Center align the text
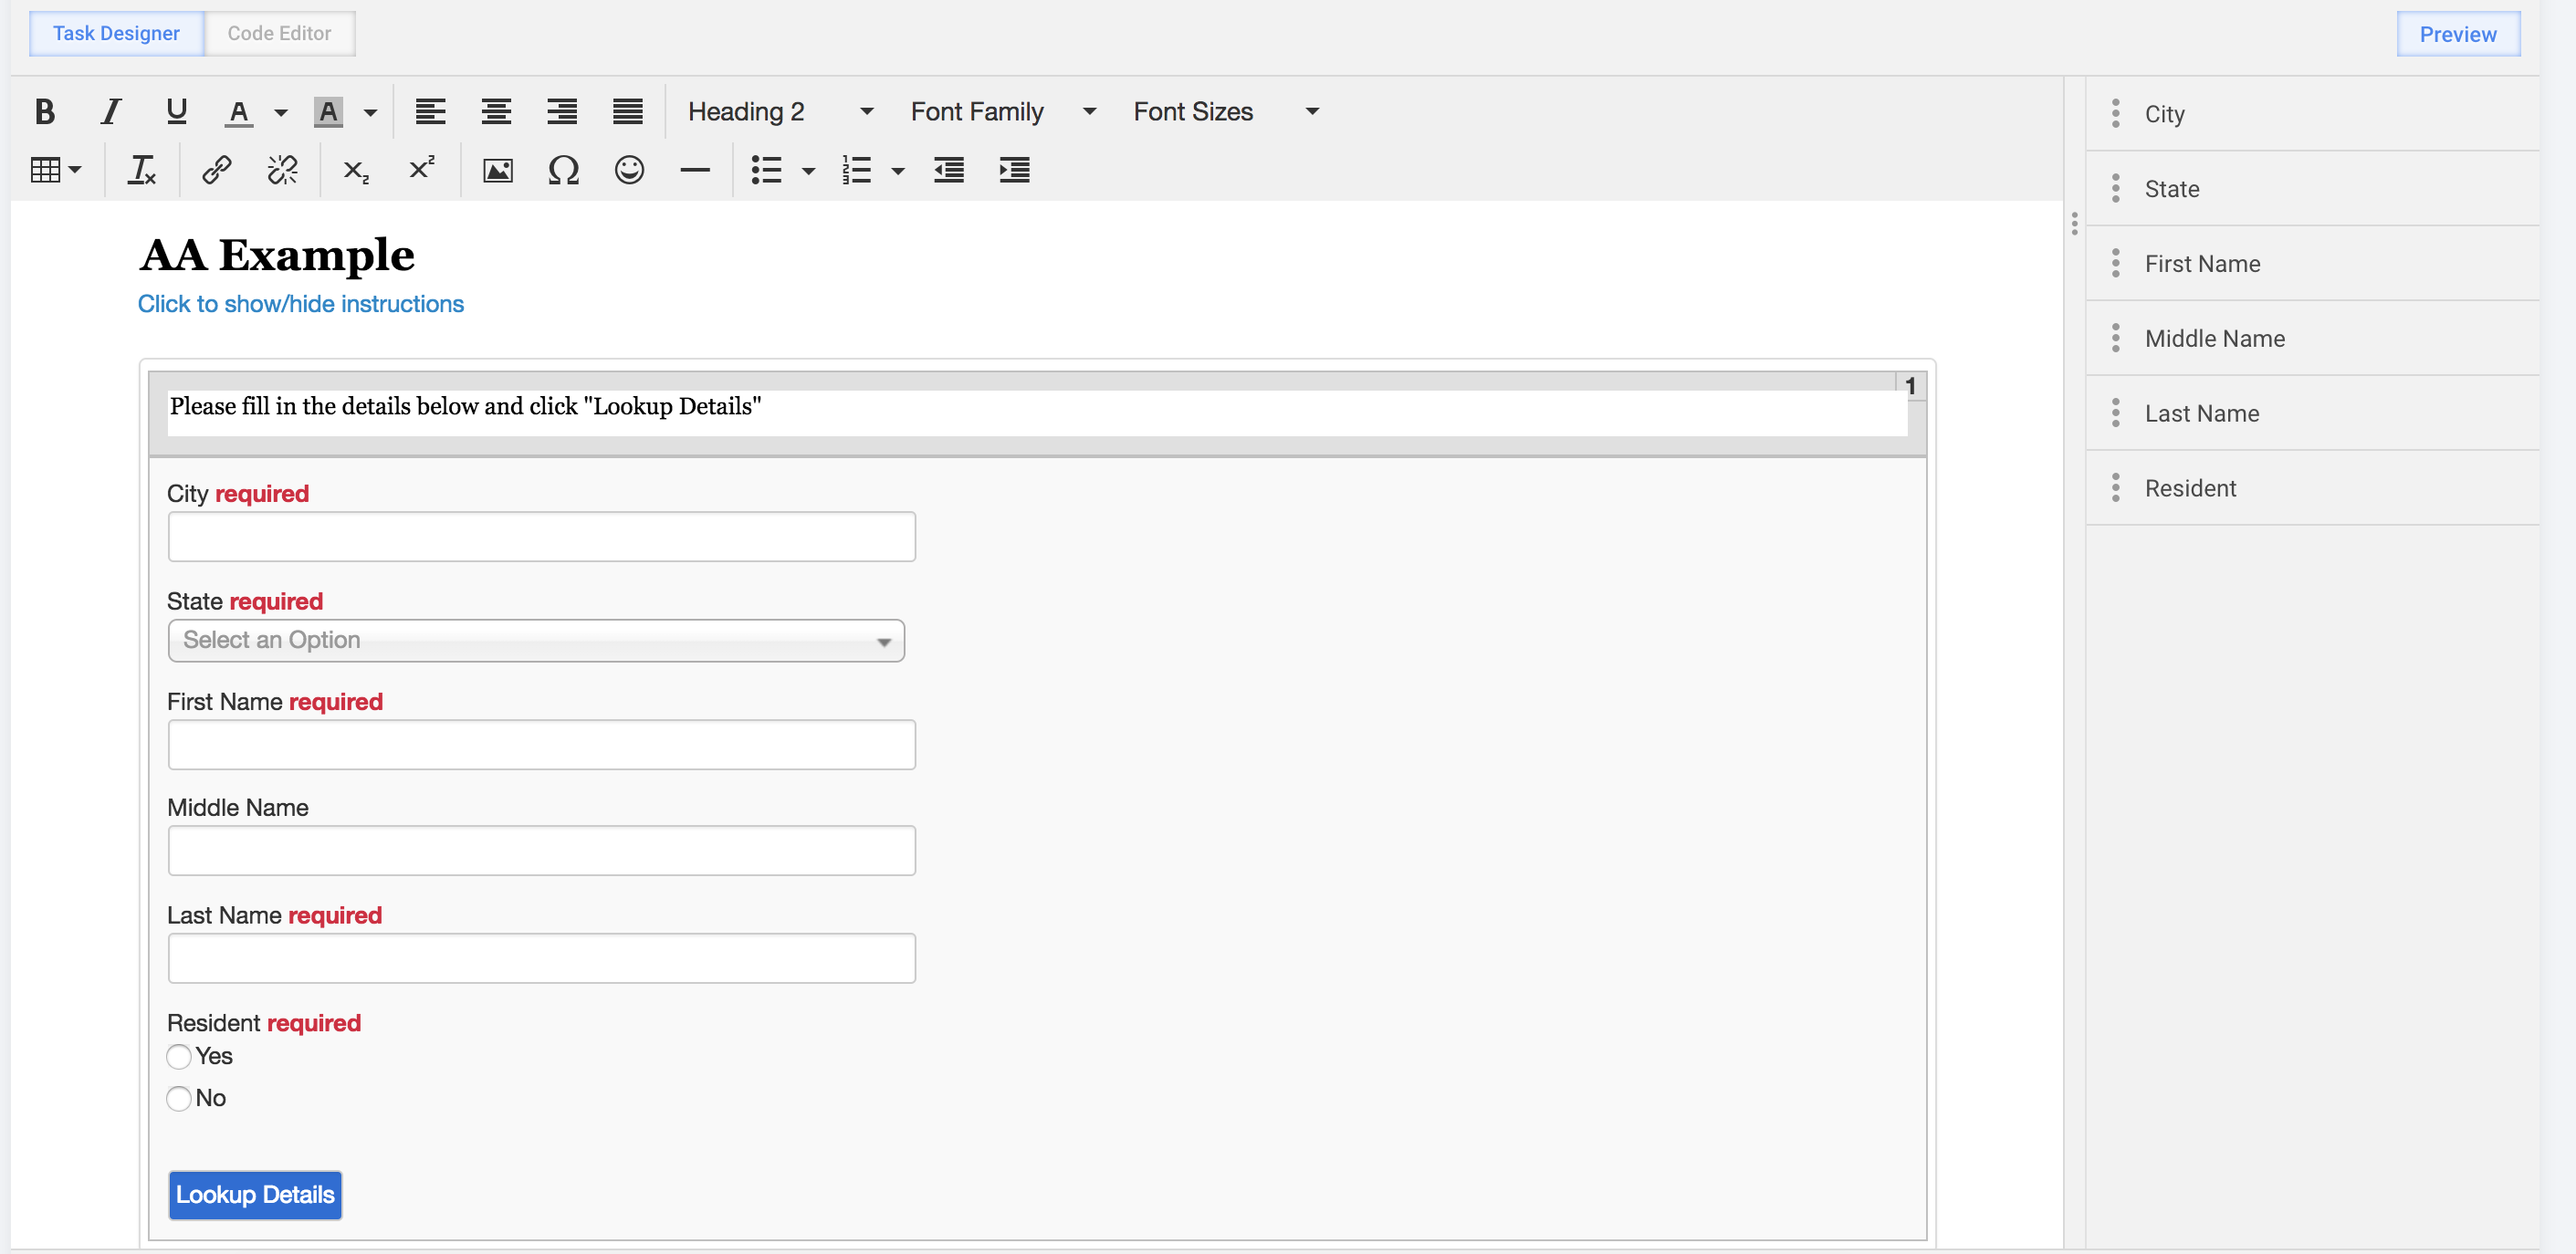 [x=496, y=111]
